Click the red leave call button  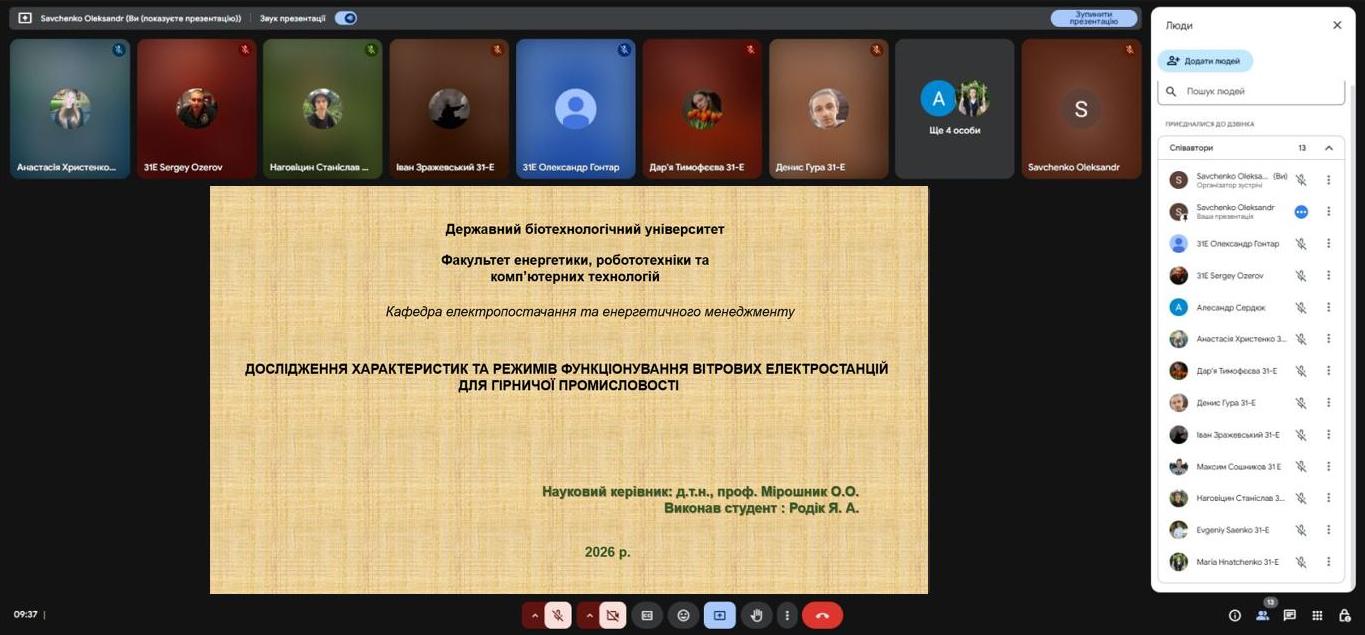tap(822, 616)
